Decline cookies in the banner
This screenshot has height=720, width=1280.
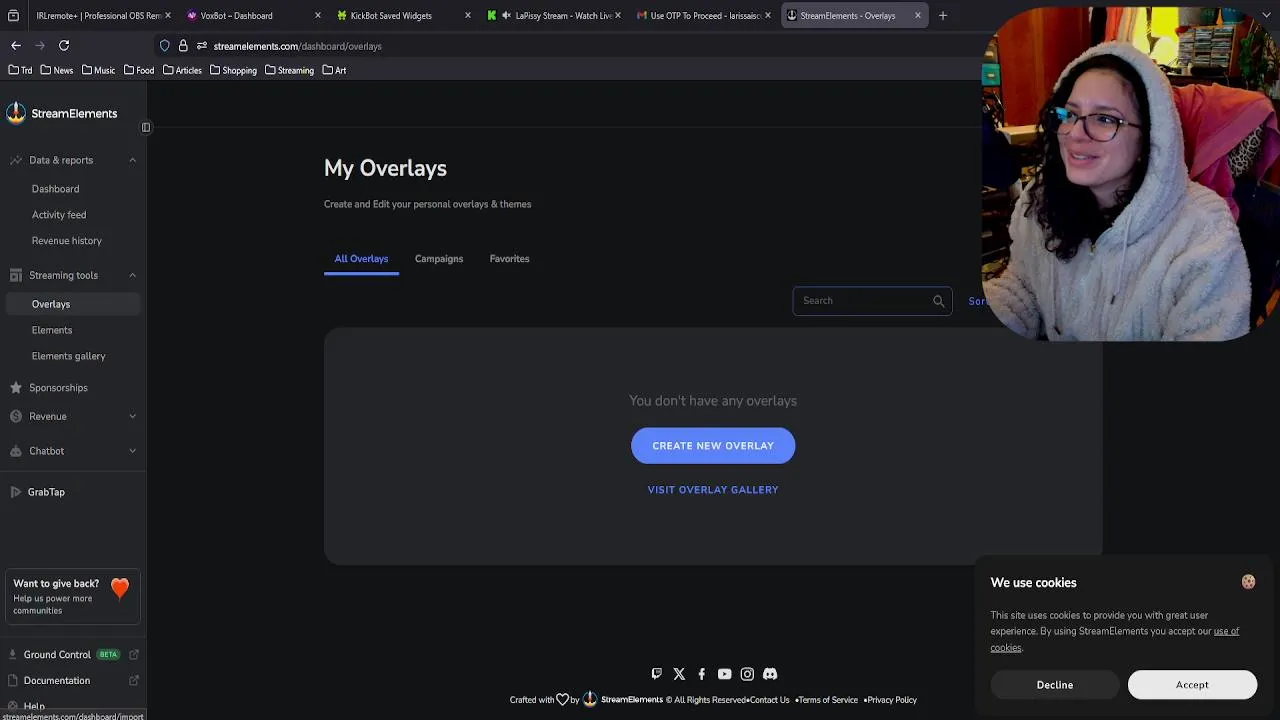[x=1055, y=685]
